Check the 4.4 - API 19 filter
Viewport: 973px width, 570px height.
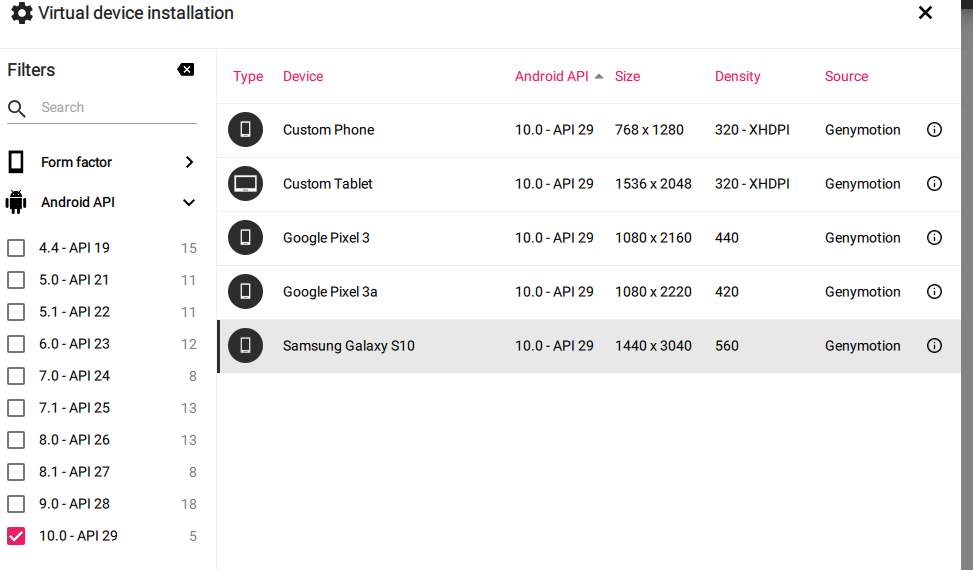(16, 248)
